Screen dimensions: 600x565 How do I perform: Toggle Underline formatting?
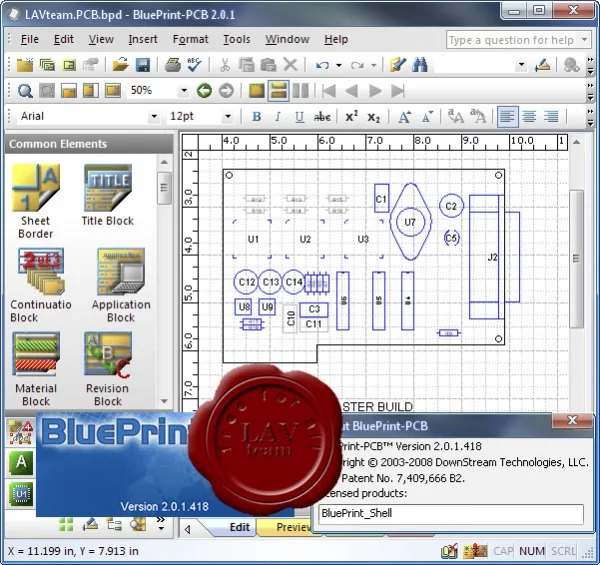click(x=300, y=117)
